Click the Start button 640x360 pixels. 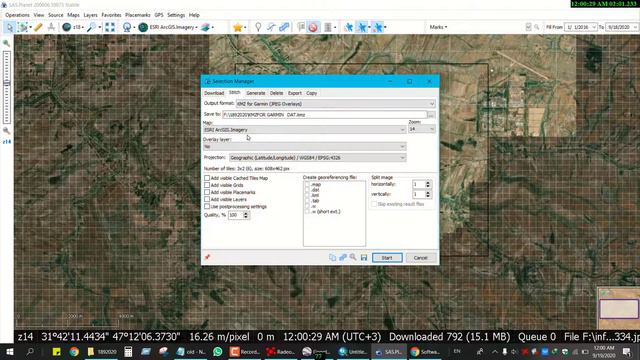coord(387,258)
